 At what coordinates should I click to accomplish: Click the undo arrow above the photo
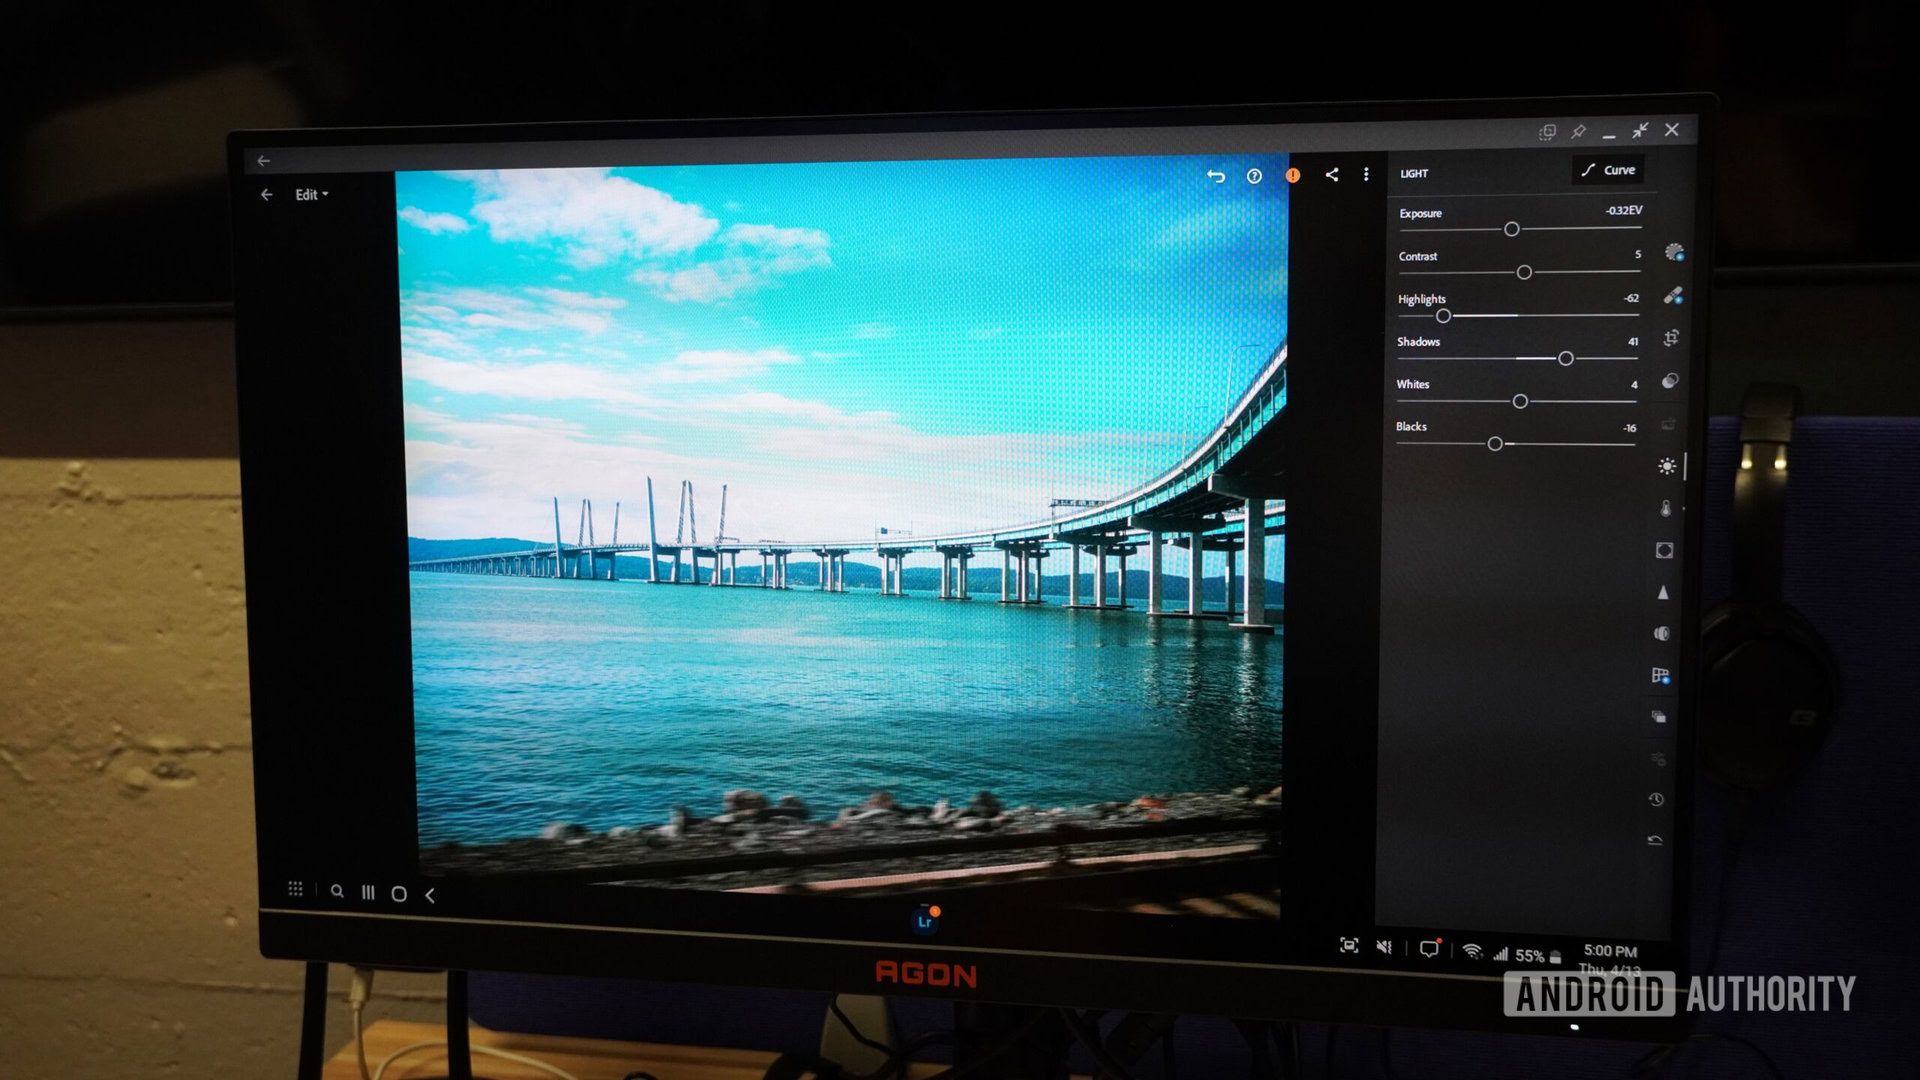click(1216, 176)
